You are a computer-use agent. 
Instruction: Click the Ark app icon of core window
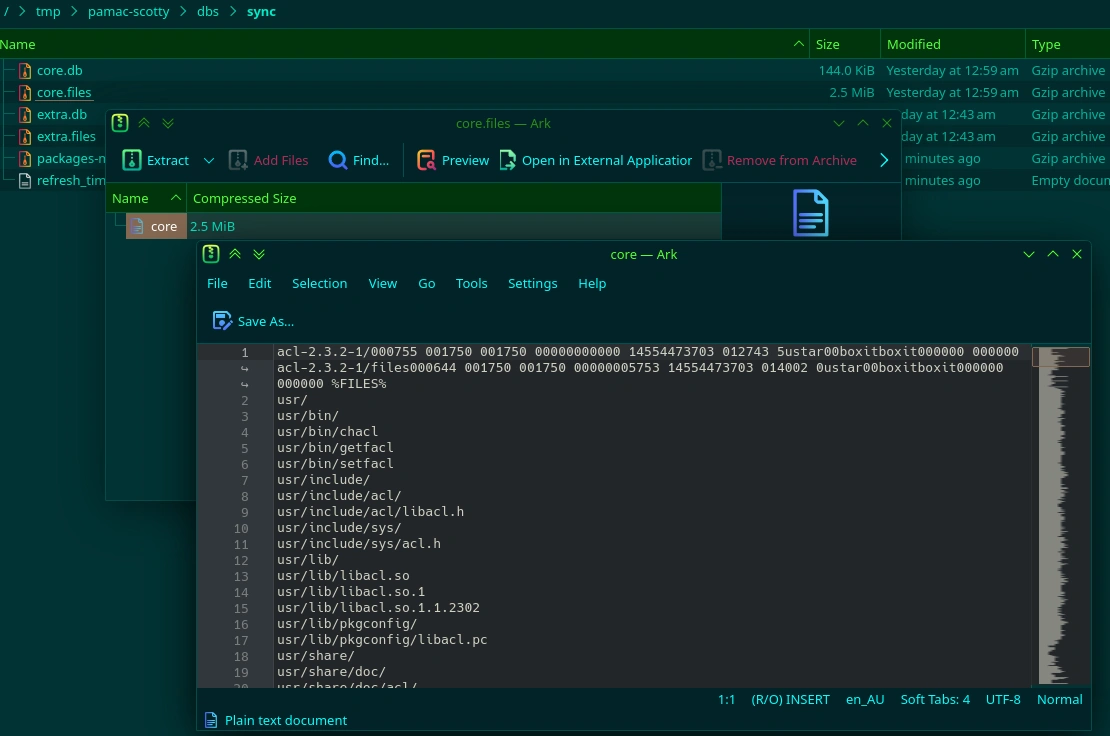coord(211,254)
